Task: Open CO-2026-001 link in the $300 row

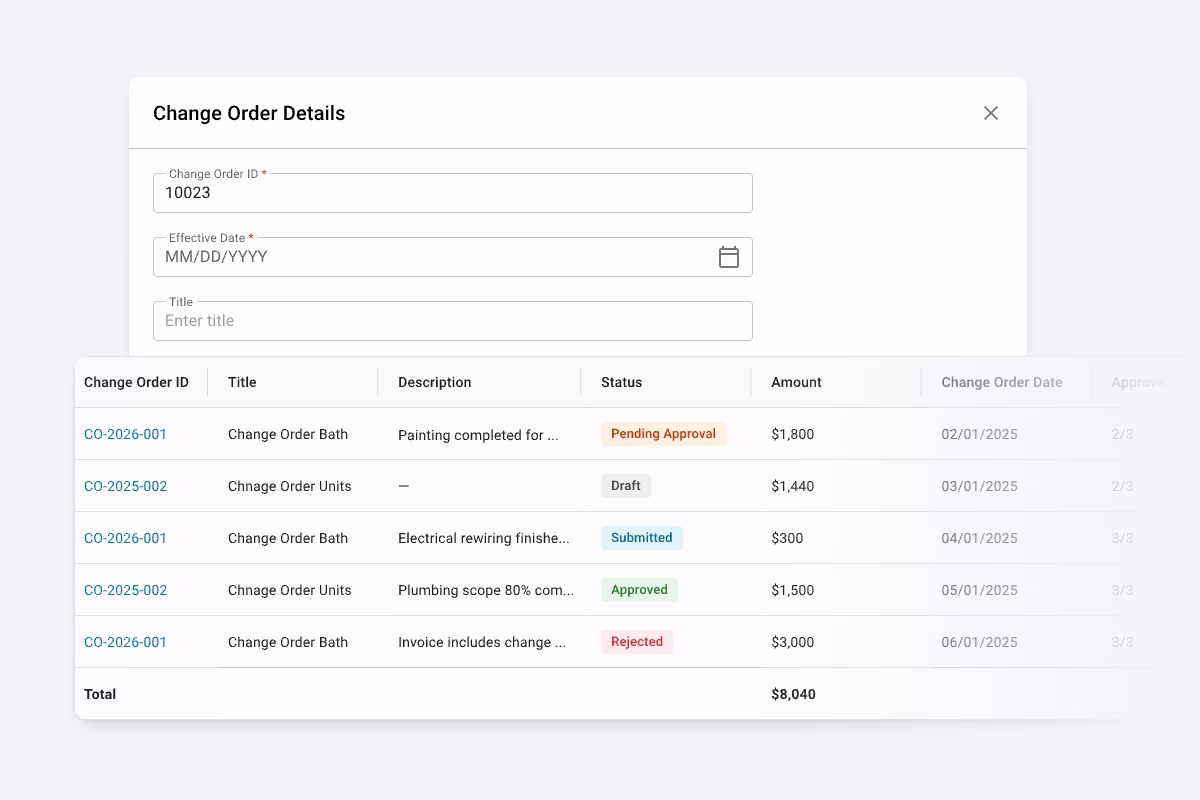Action: pyautogui.click(x=125, y=538)
